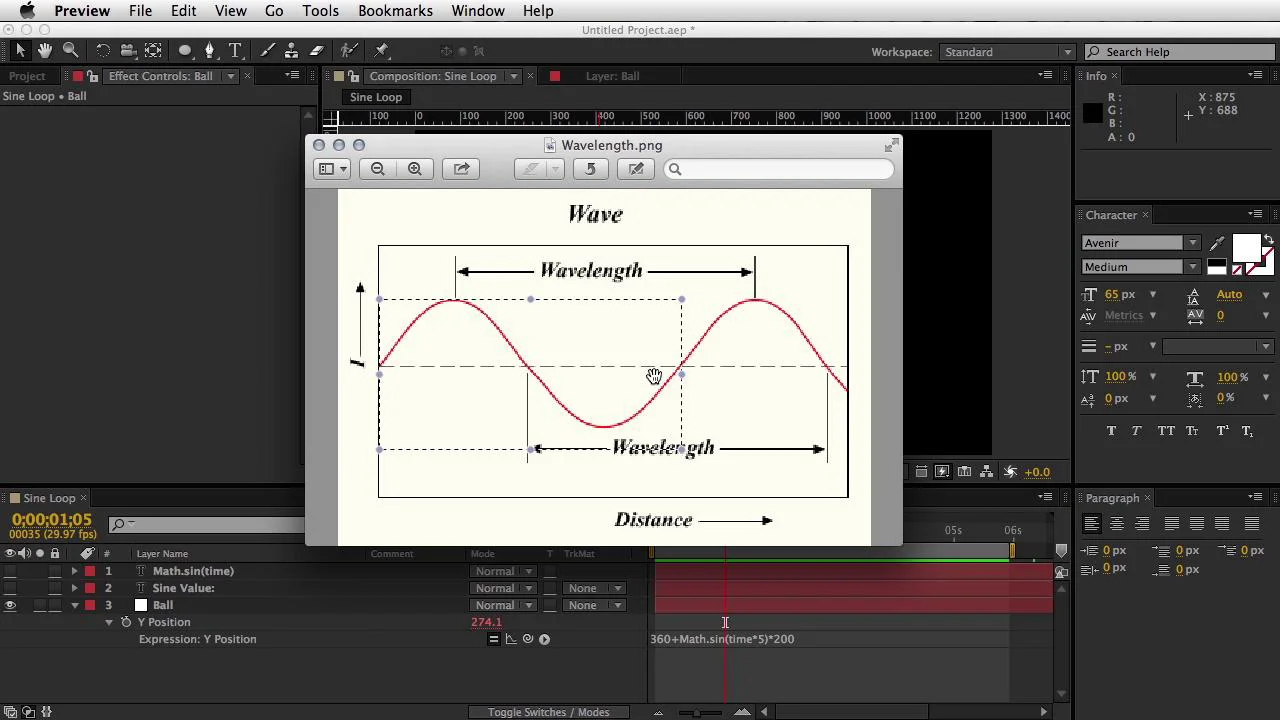Click the expression pick whip icon
This screenshot has height=720, width=1280.
[x=528, y=639]
